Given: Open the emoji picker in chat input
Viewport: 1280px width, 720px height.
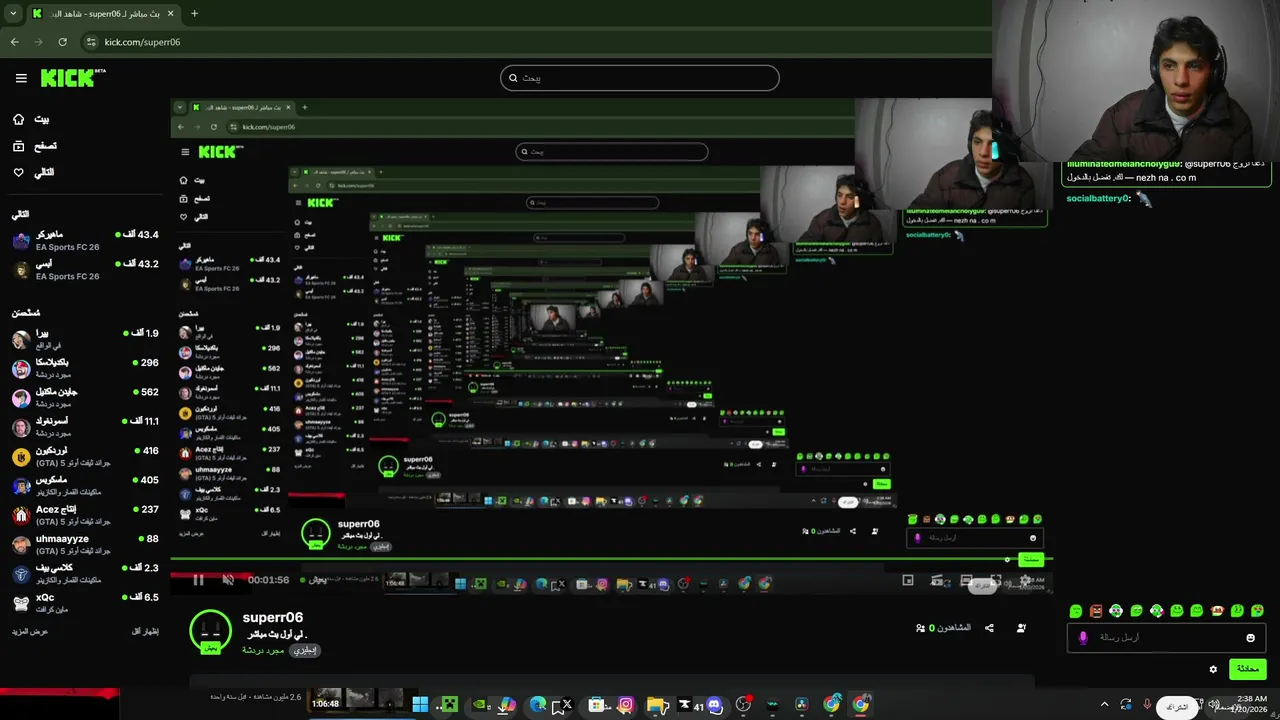Looking at the screenshot, I should point(1250,638).
